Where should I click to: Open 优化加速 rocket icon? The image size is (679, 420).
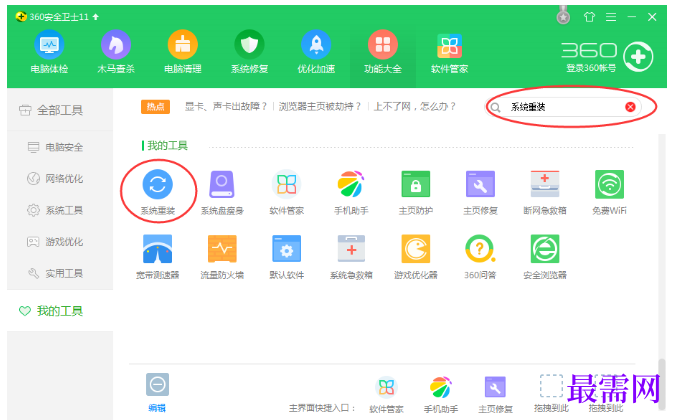click(x=316, y=45)
